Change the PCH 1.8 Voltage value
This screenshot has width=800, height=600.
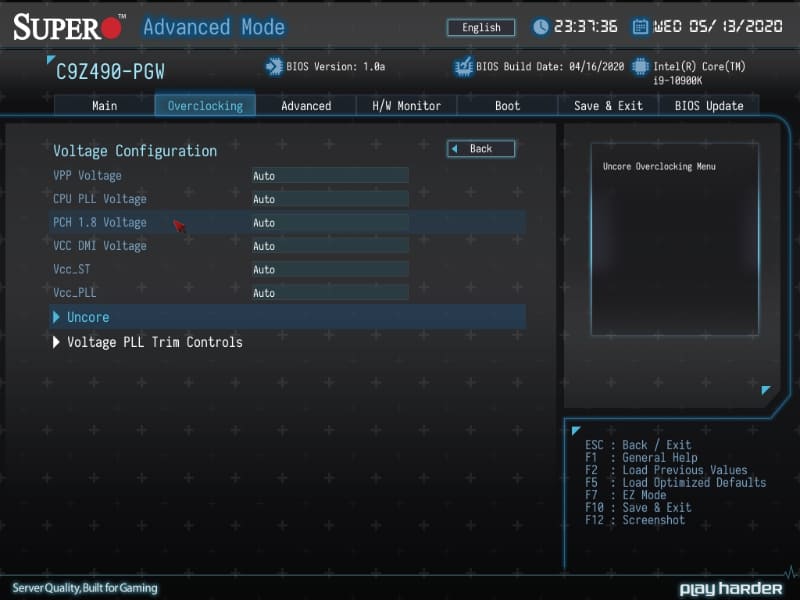[330, 222]
